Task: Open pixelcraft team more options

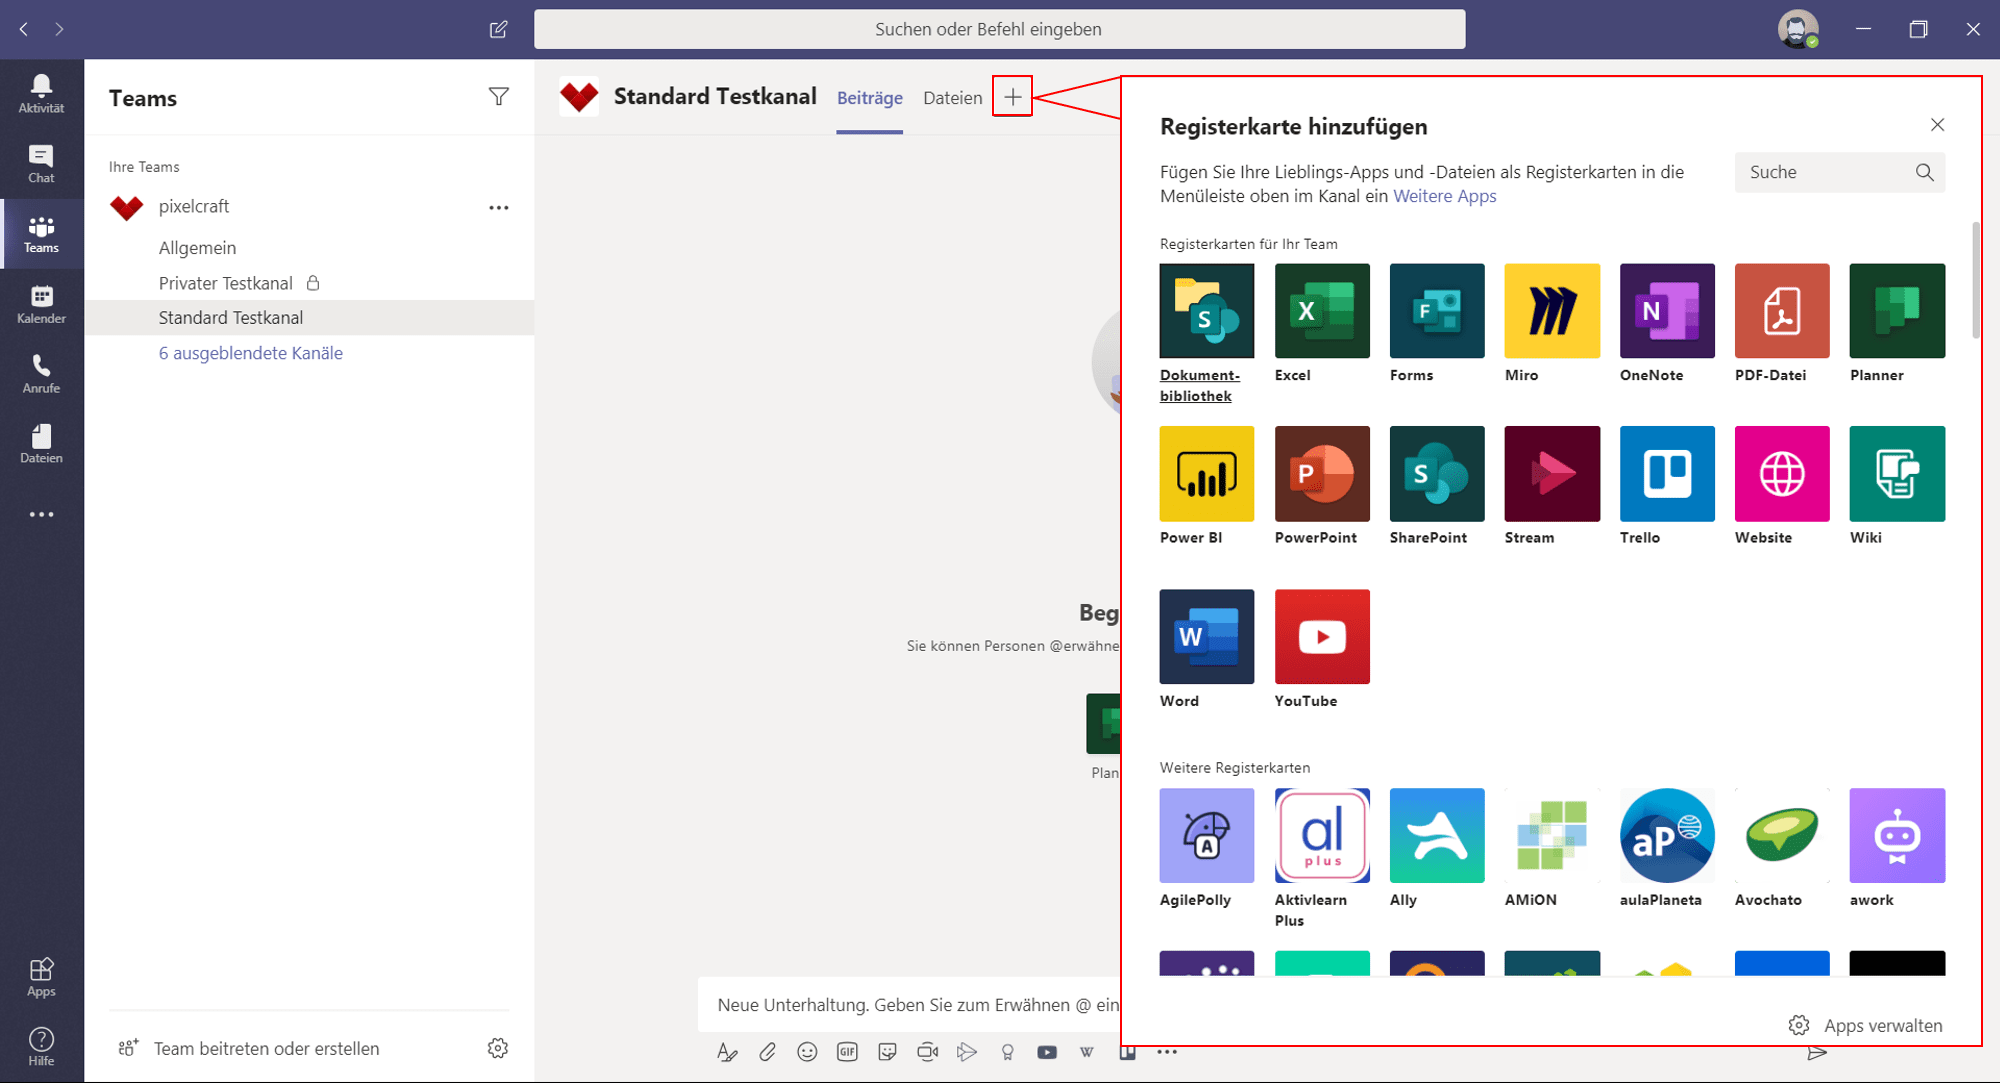Action: (498, 207)
